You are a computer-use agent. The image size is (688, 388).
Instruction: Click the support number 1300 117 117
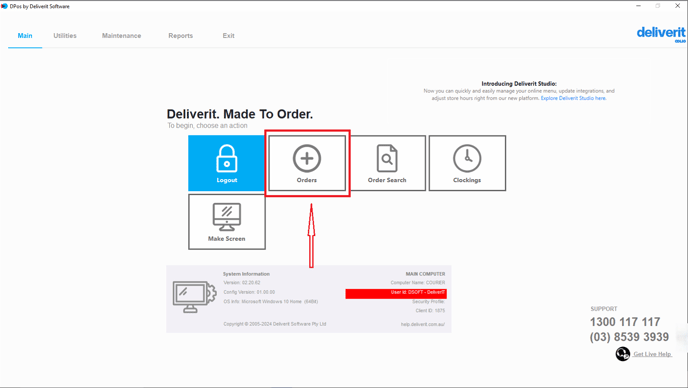point(625,322)
